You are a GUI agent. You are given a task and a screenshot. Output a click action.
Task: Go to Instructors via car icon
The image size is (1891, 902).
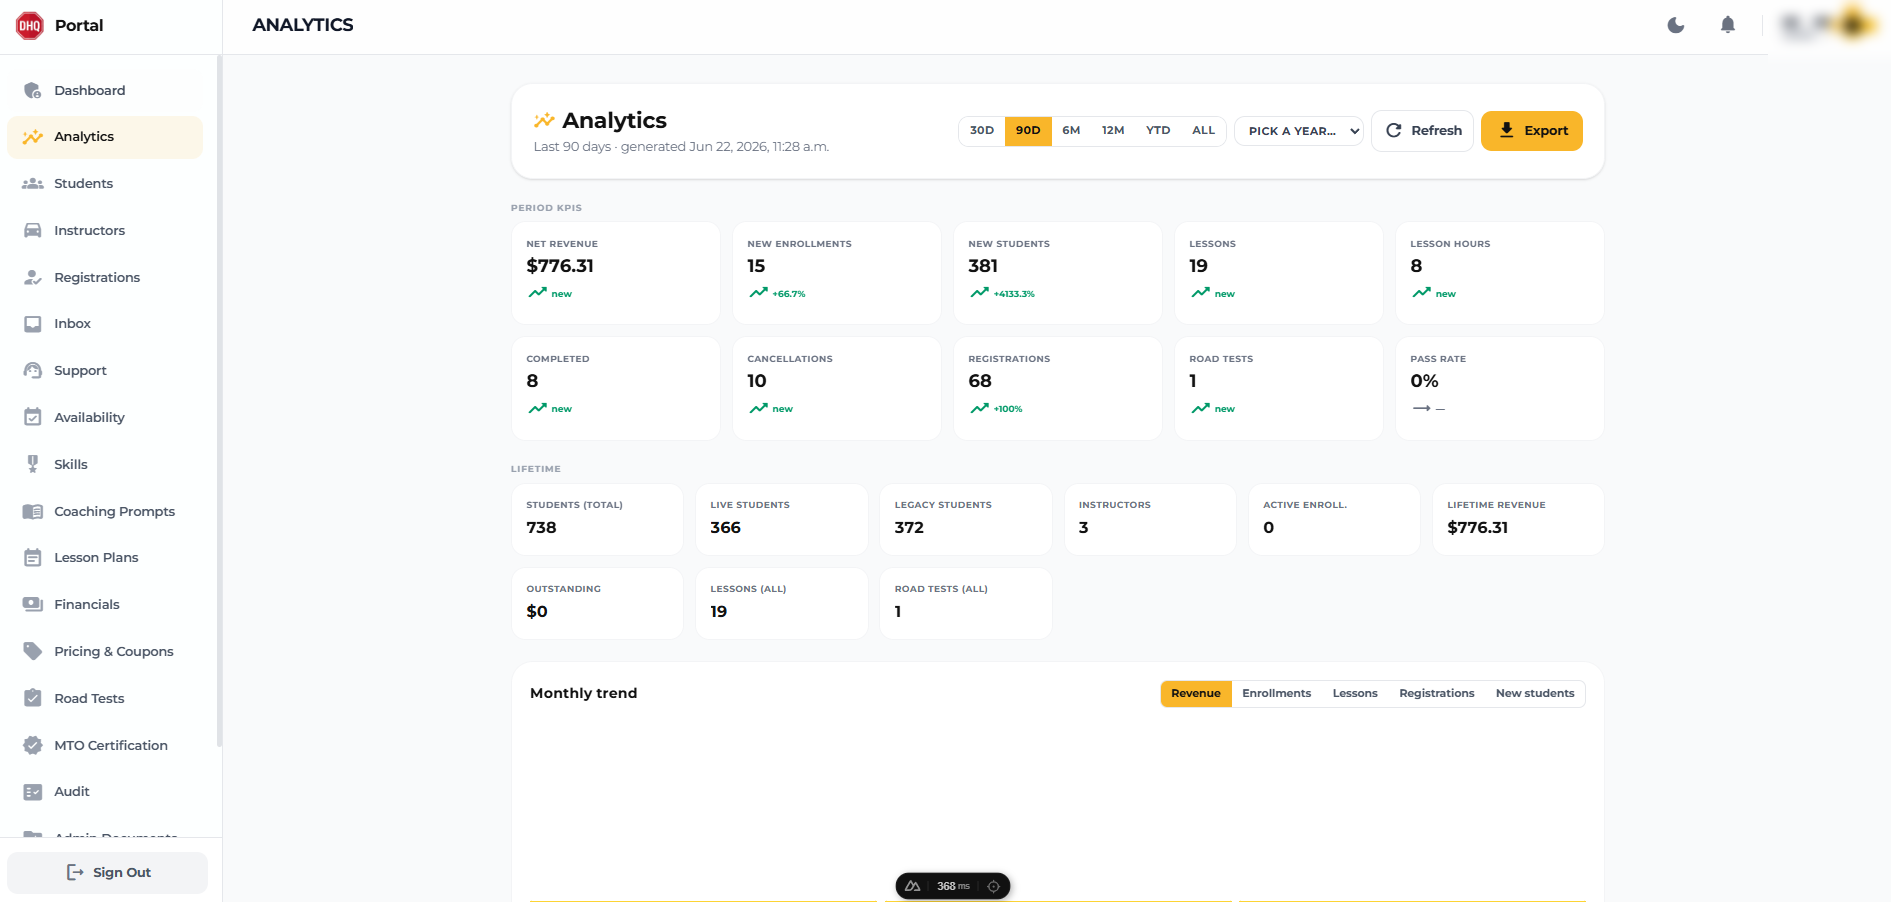tap(33, 230)
